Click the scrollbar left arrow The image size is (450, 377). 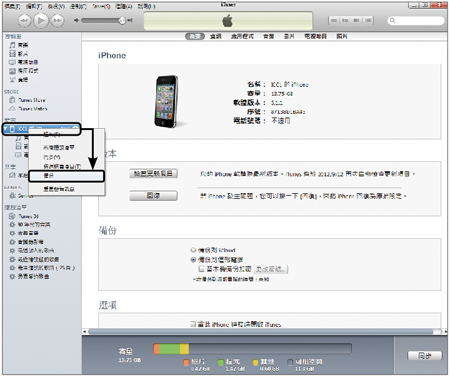pos(85,332)
